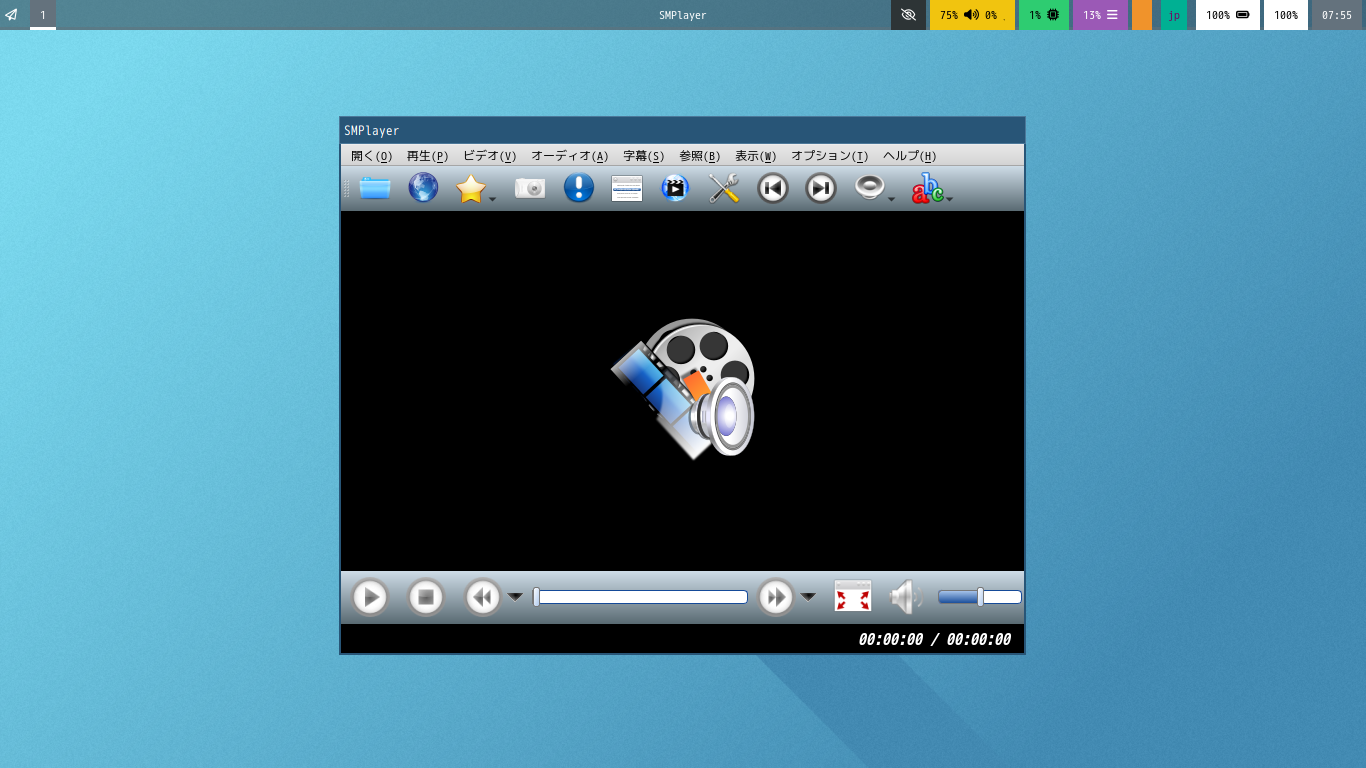Show file information via blue exclamation icon
1366x768 pixels.
click(x=579, y=188)
